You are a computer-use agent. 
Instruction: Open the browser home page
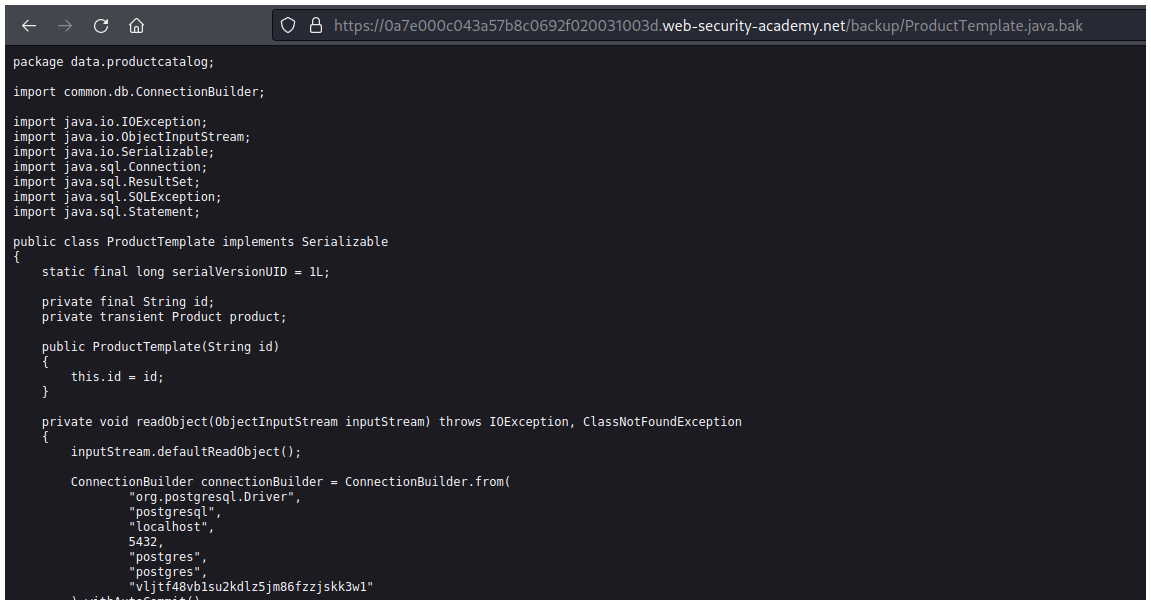click(137, 25)
